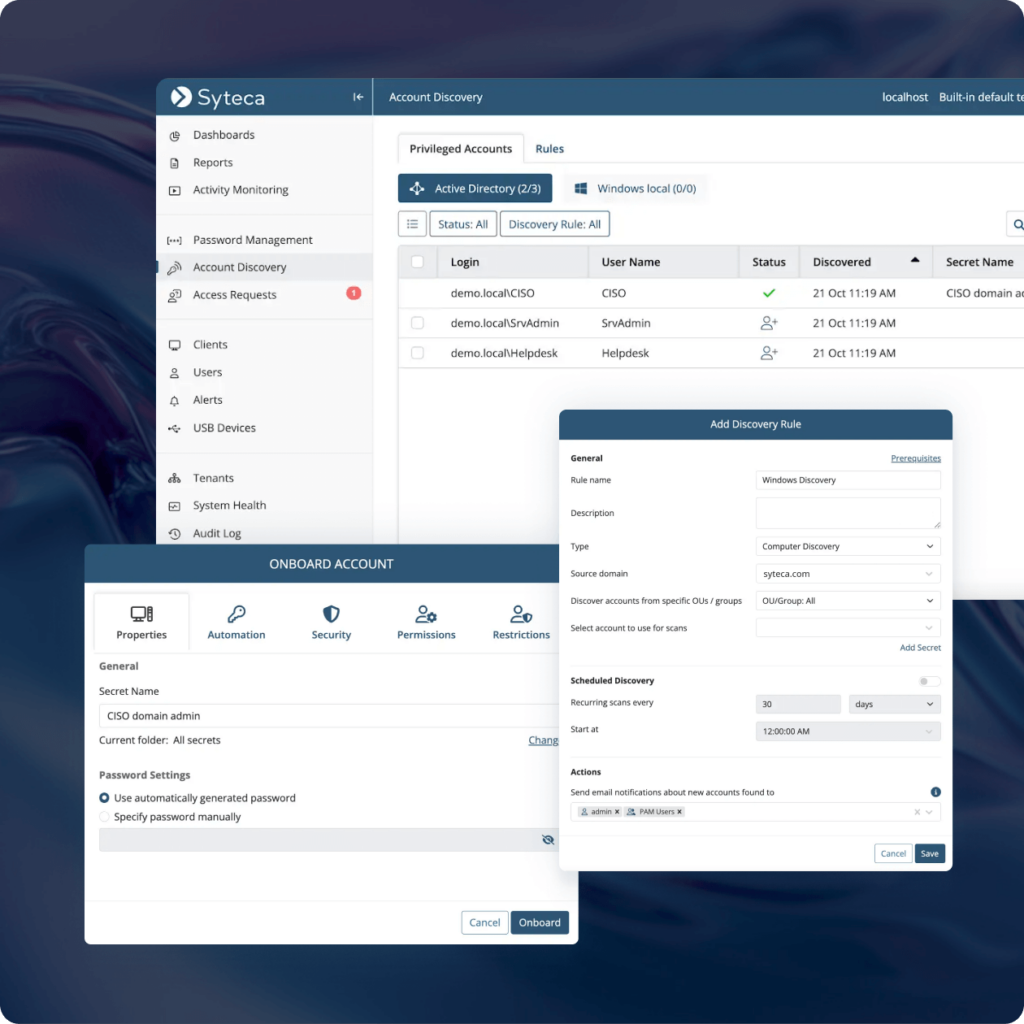The width and height of the screenshot is (1024, 1024).
Task: Open the Type dropdown showing Computer Discovery
Action: coord(848,546)
